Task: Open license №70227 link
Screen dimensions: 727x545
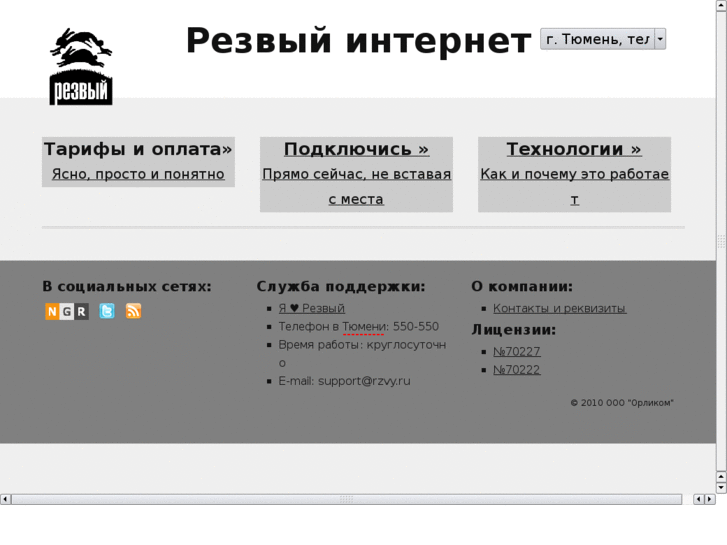Action: pyautogui.click(x=517, y=352)
